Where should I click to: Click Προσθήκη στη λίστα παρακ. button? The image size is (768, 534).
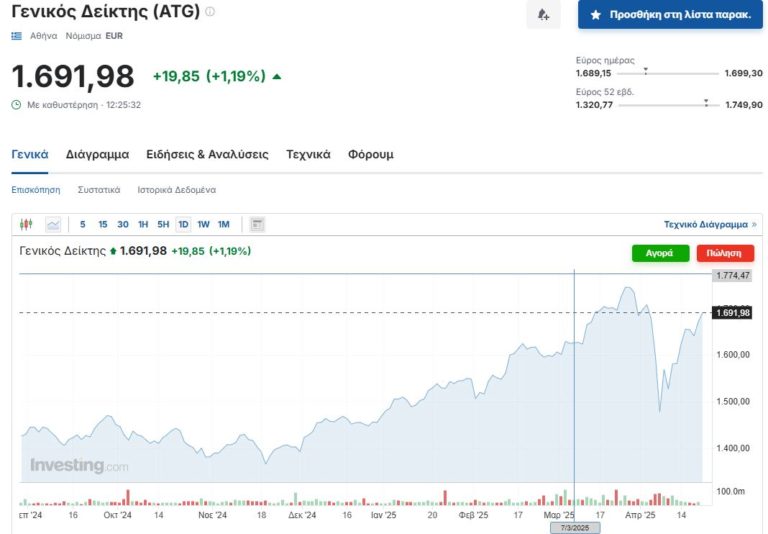670,15
